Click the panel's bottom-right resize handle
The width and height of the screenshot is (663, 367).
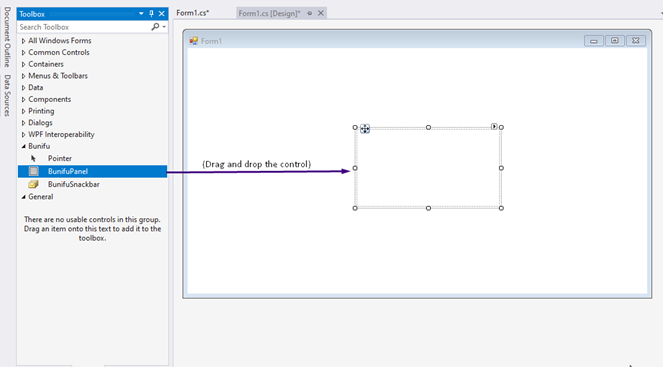(501, 208)
